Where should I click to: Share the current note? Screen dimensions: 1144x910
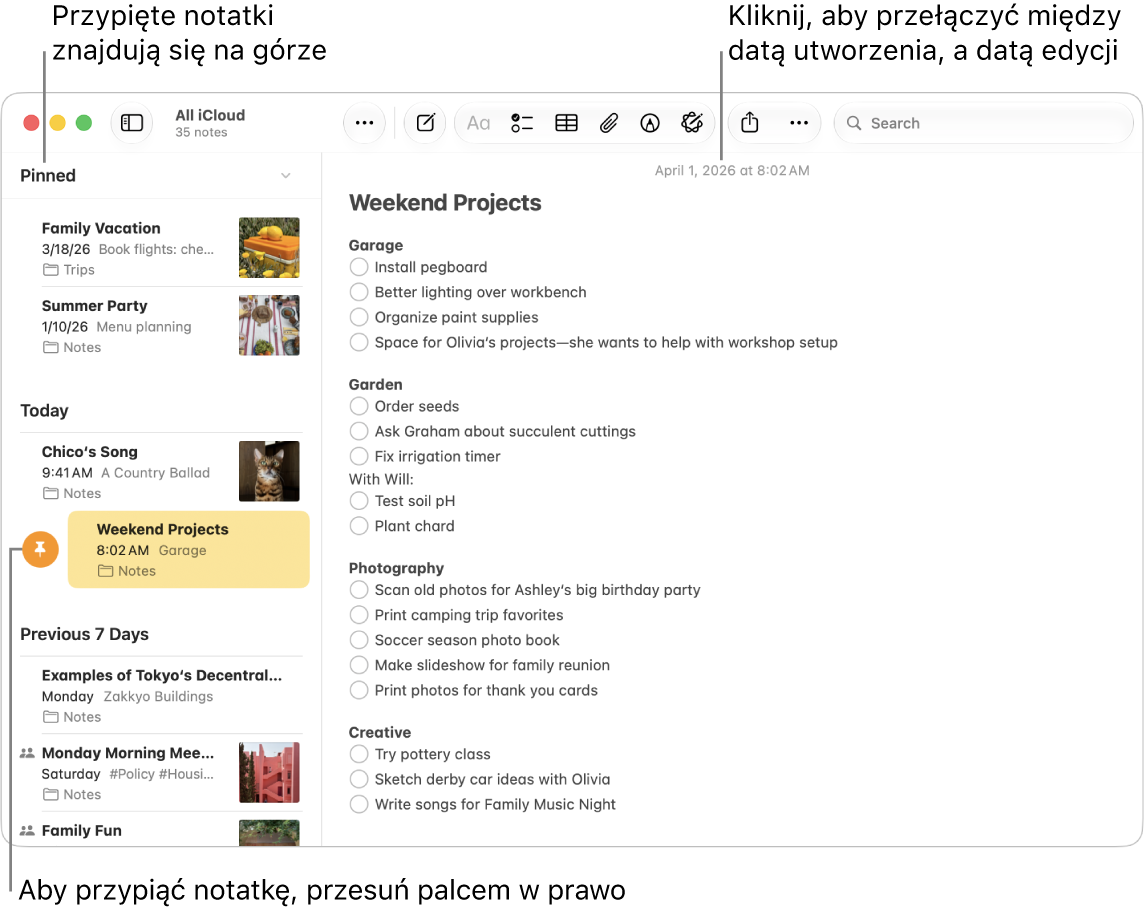coord(750,123)
